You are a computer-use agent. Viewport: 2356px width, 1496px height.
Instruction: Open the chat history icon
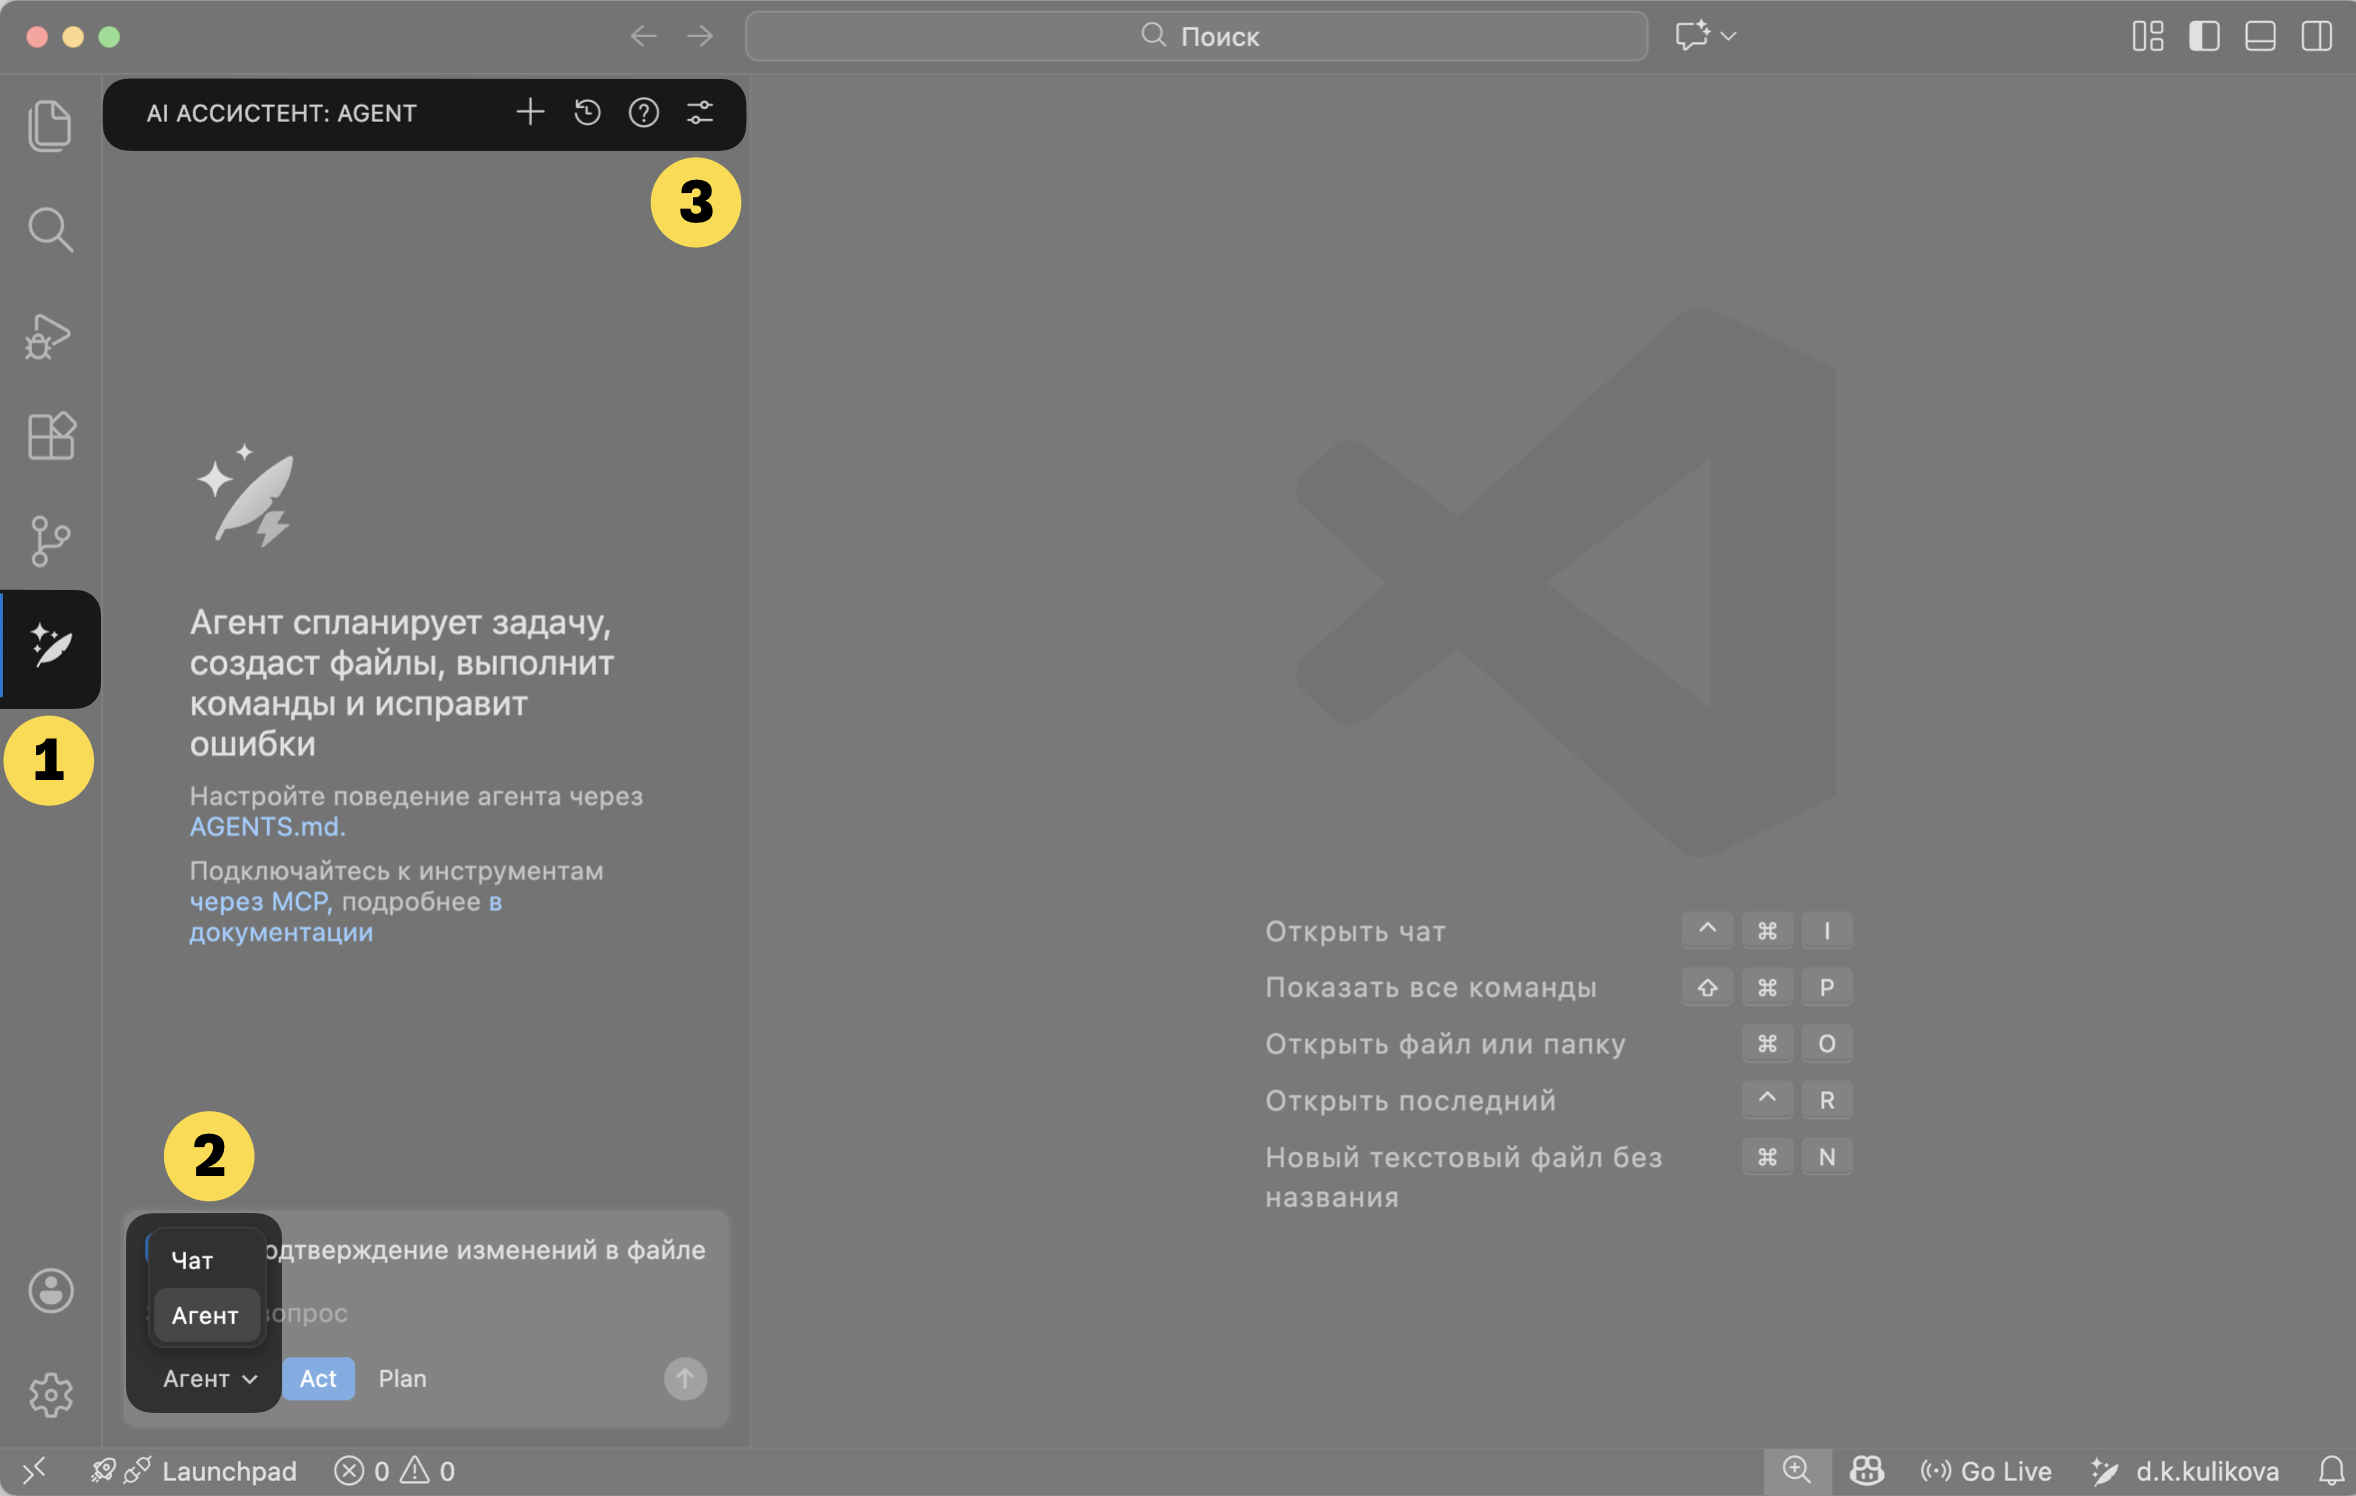point(587,112)
